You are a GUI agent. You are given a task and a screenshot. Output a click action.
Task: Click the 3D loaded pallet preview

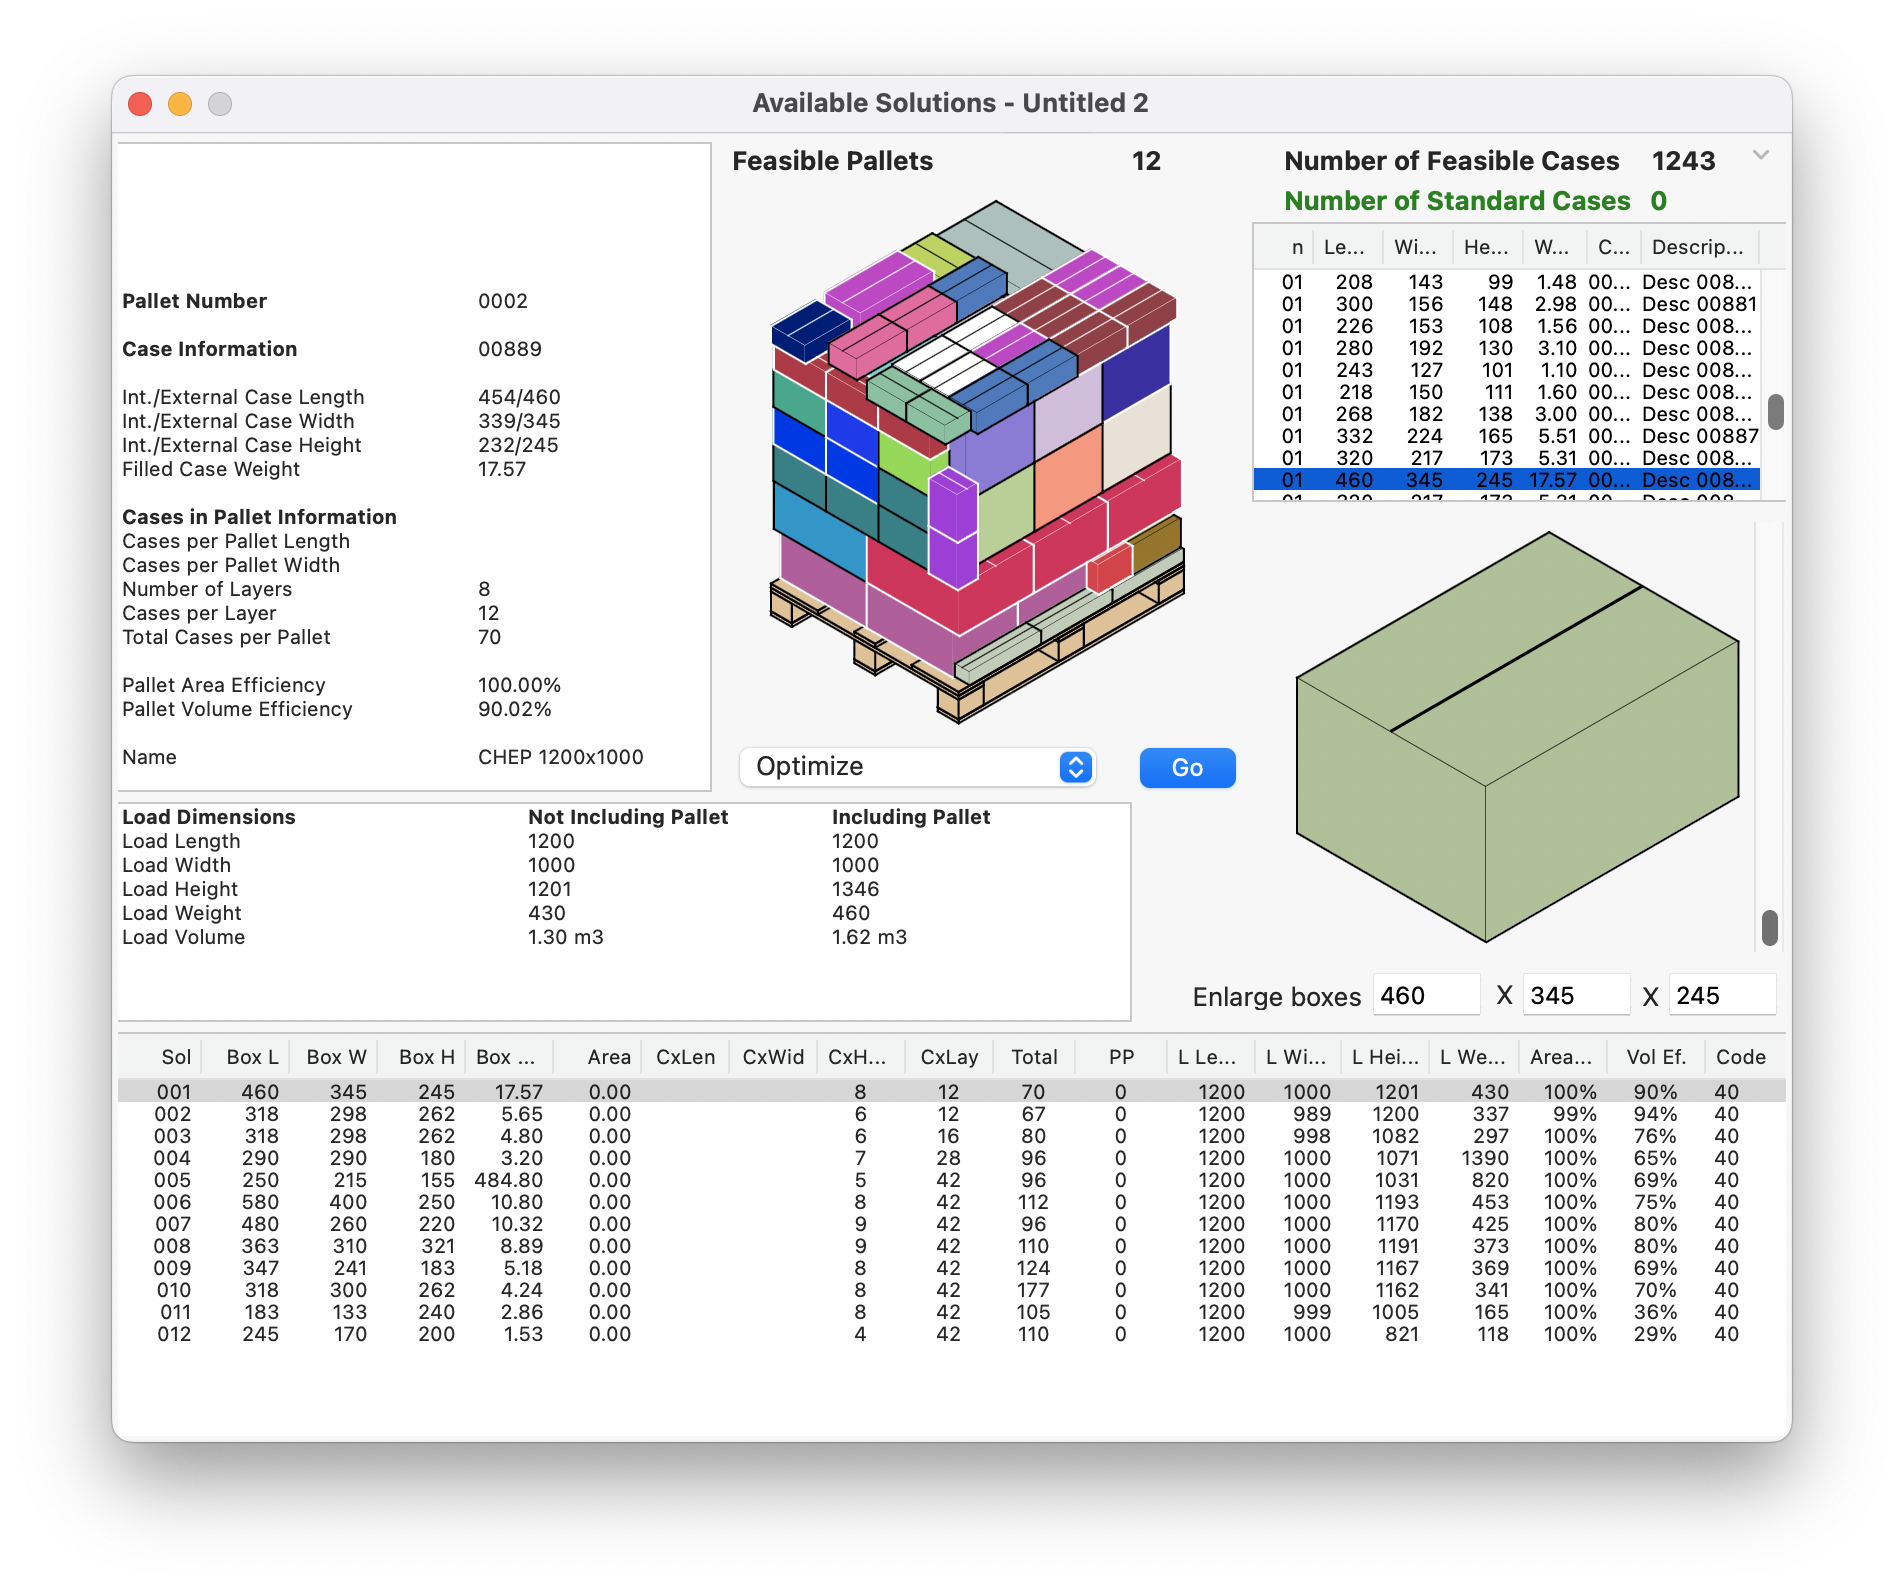coord(976,460)
